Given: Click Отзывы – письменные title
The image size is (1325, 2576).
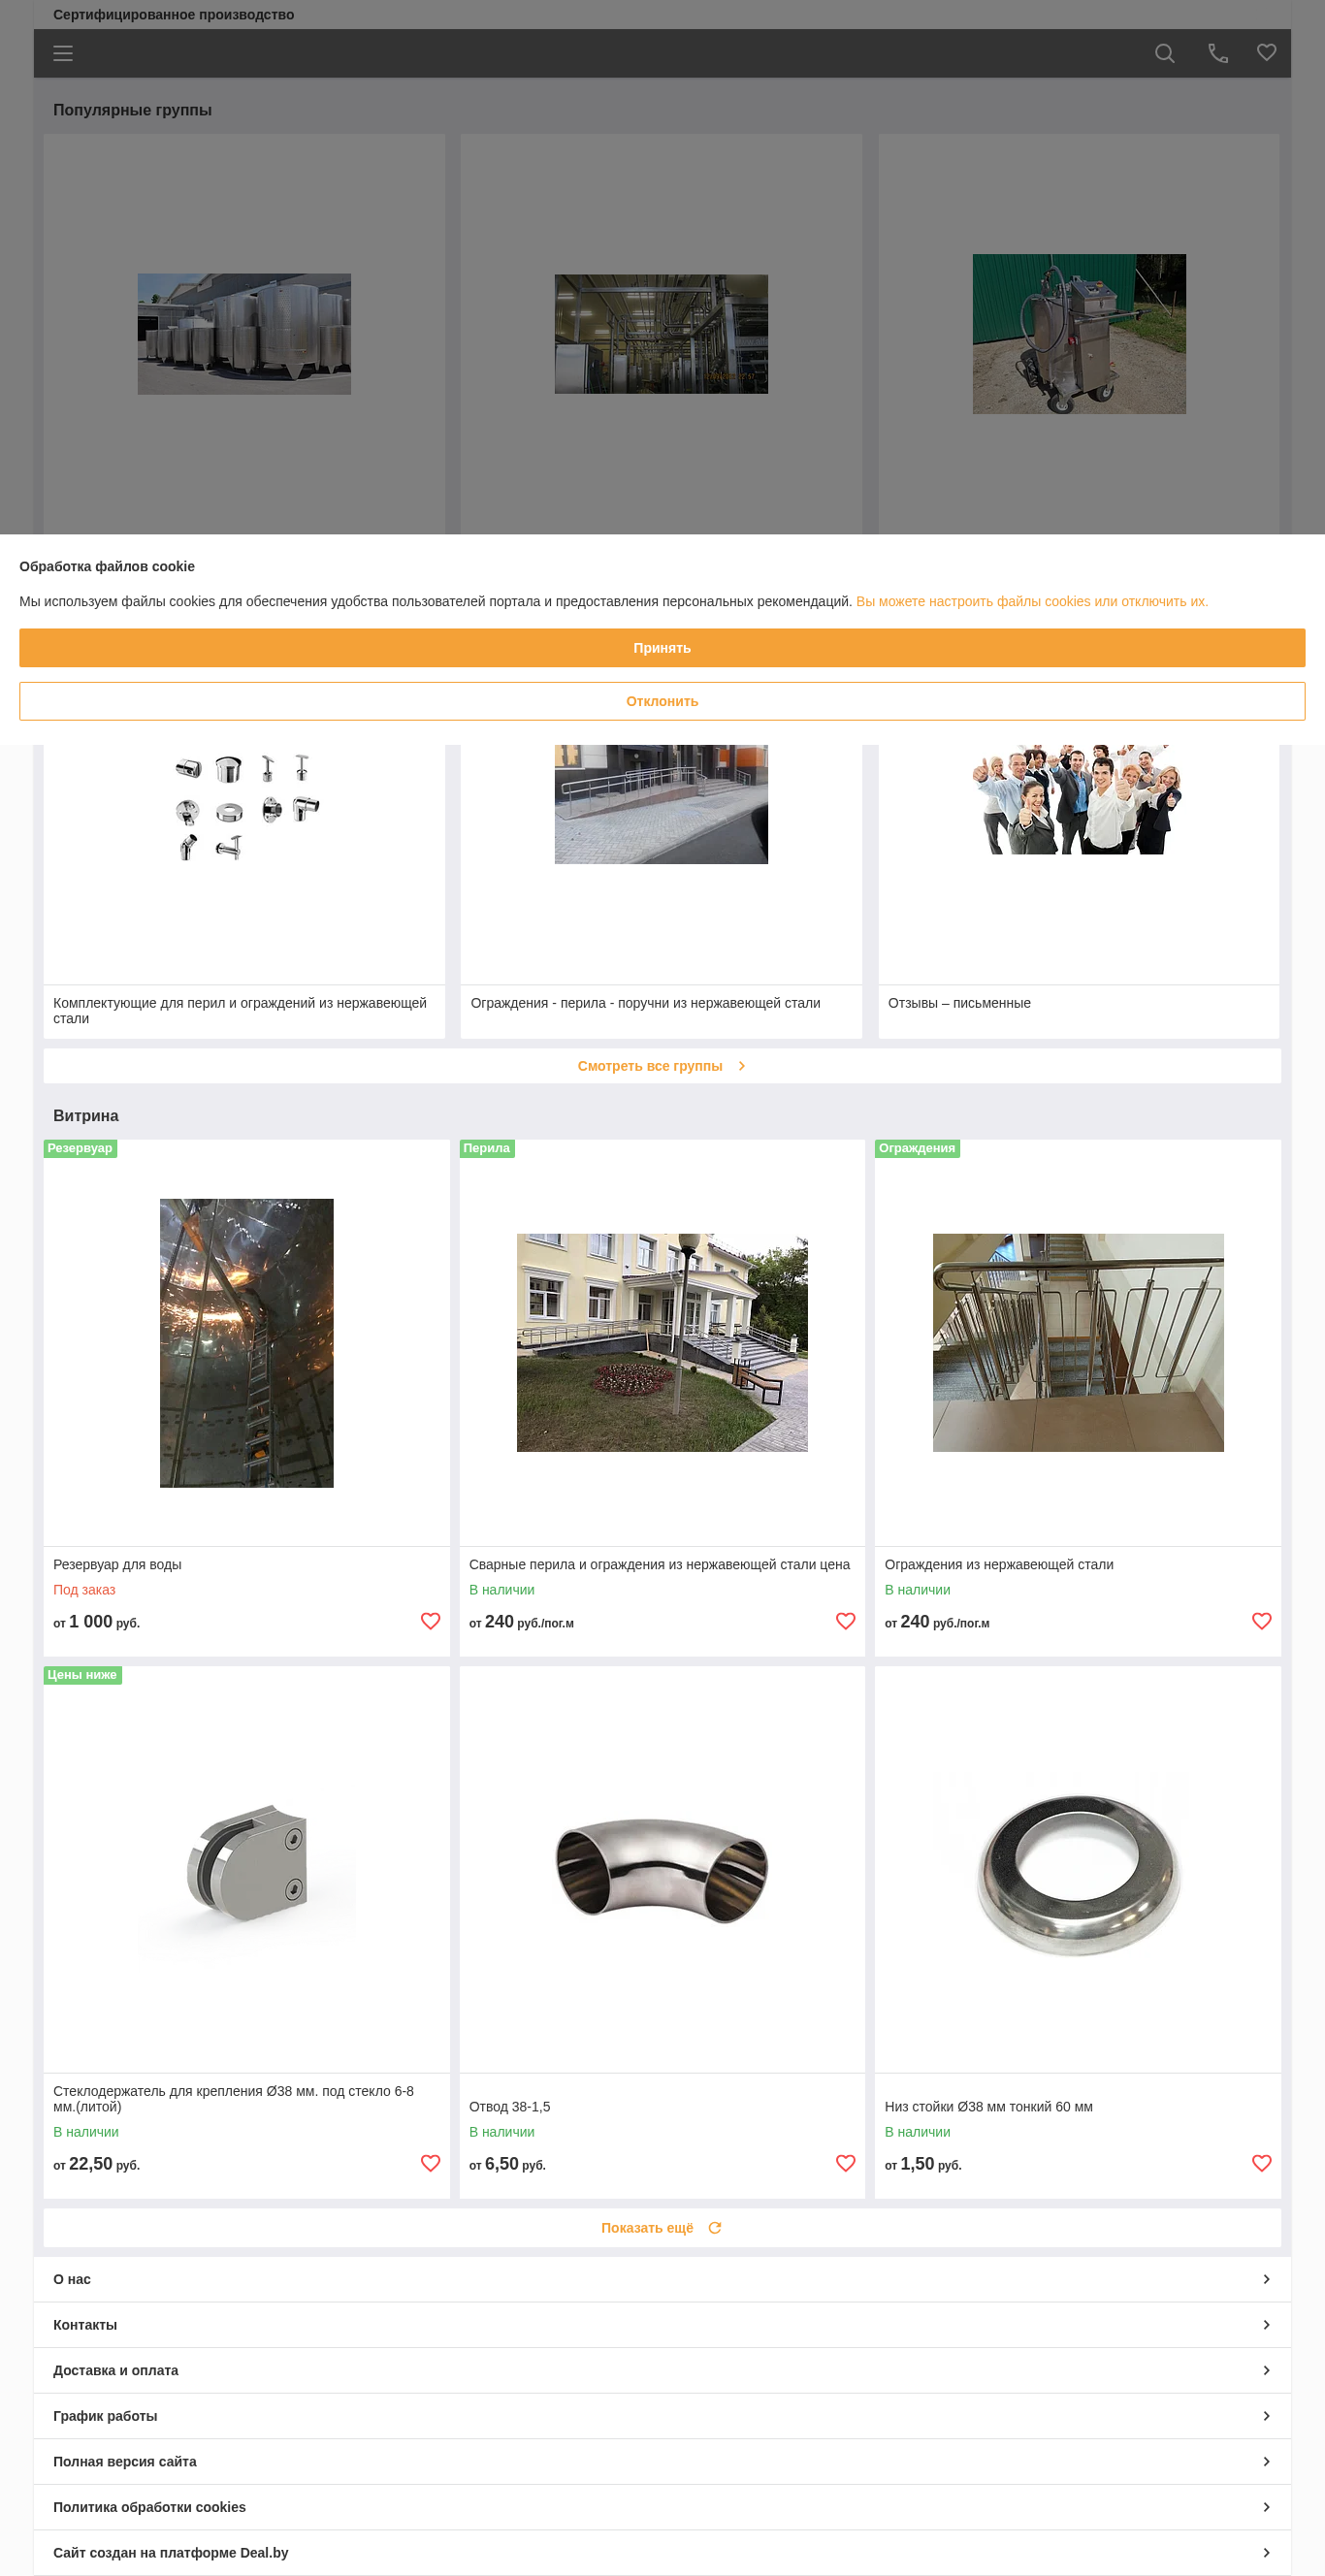Looking at the screenshot, I should coord(959,1003).
